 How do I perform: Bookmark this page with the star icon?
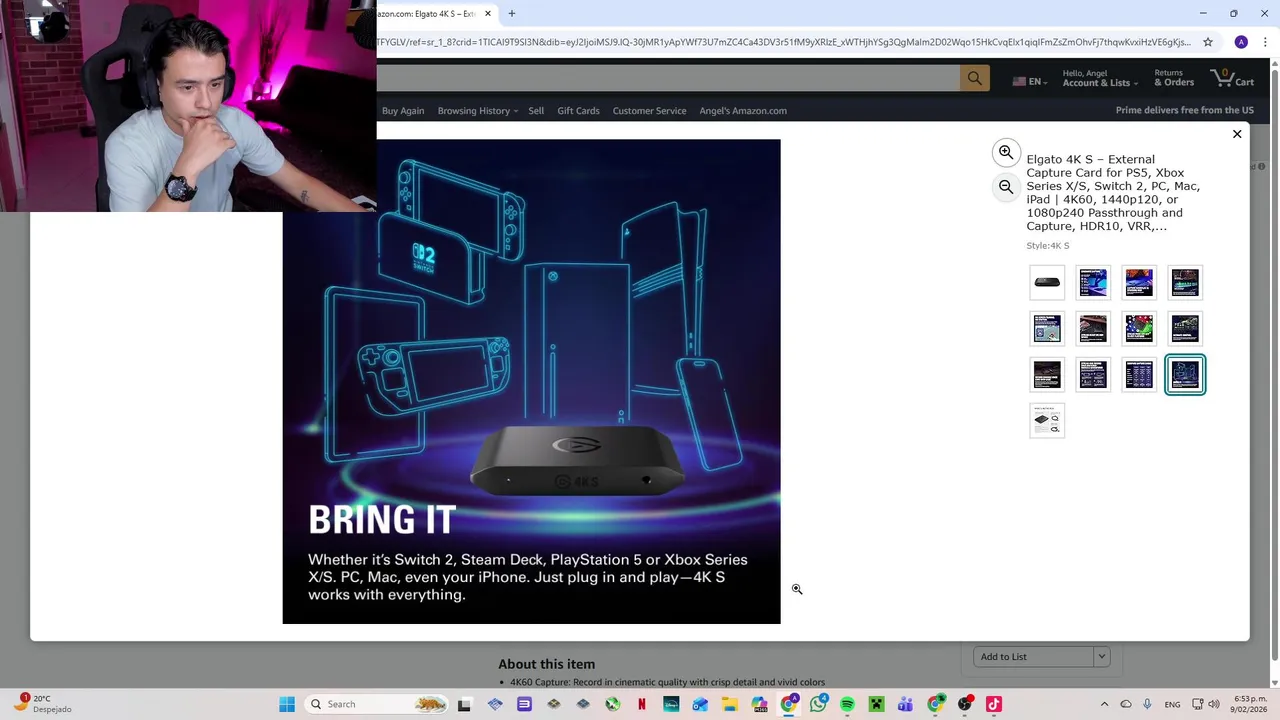tap(1208, 42)
